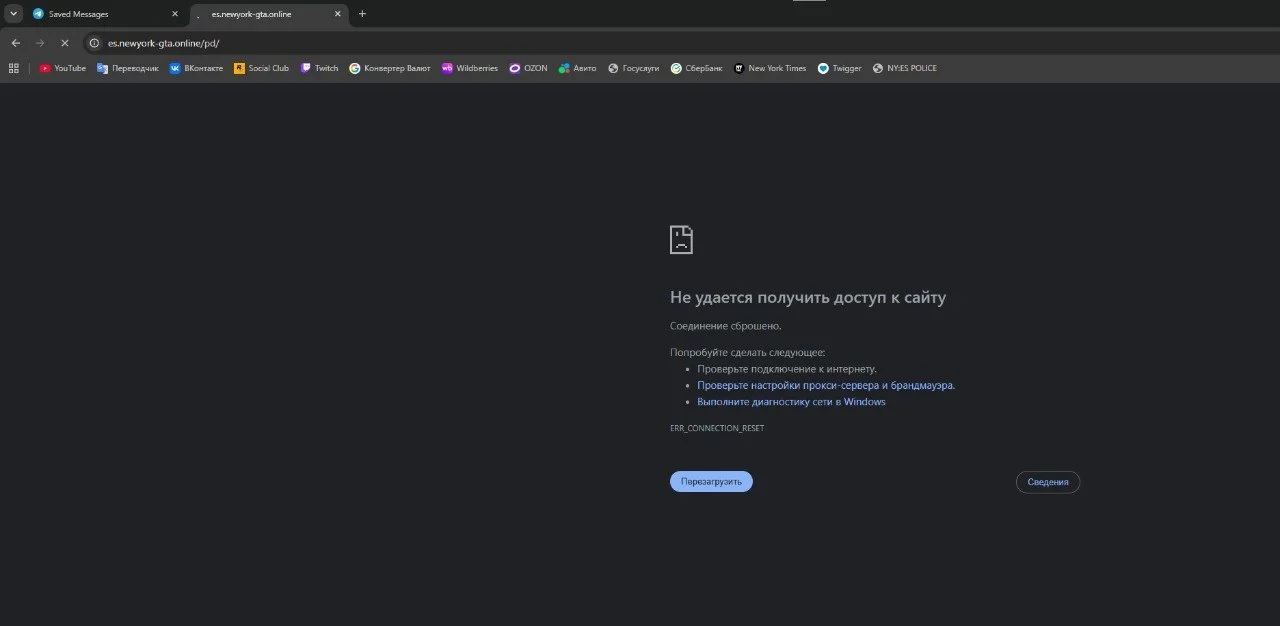The image size is (1280, 626).
Task: Open the ВКонтакте bookmark
Action: [x=196, y=68]
